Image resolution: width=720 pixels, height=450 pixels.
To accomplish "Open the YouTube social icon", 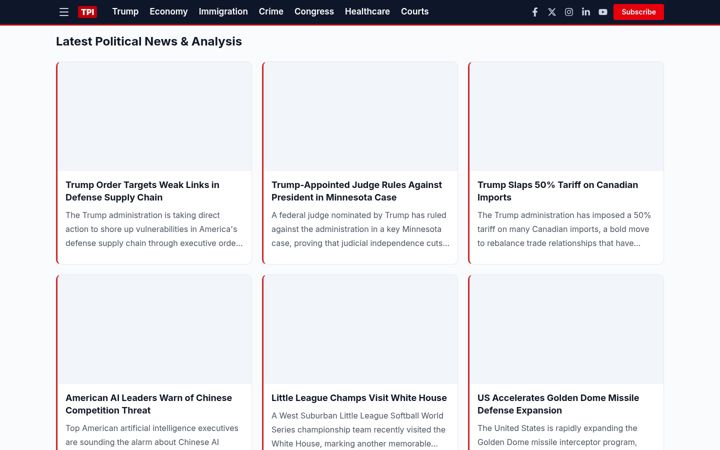I will click(603, 12).
